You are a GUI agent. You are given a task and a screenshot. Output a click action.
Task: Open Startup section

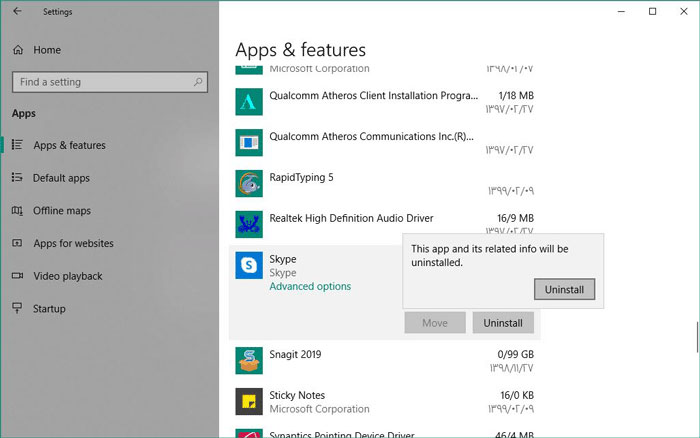click(x=49, y=309)
